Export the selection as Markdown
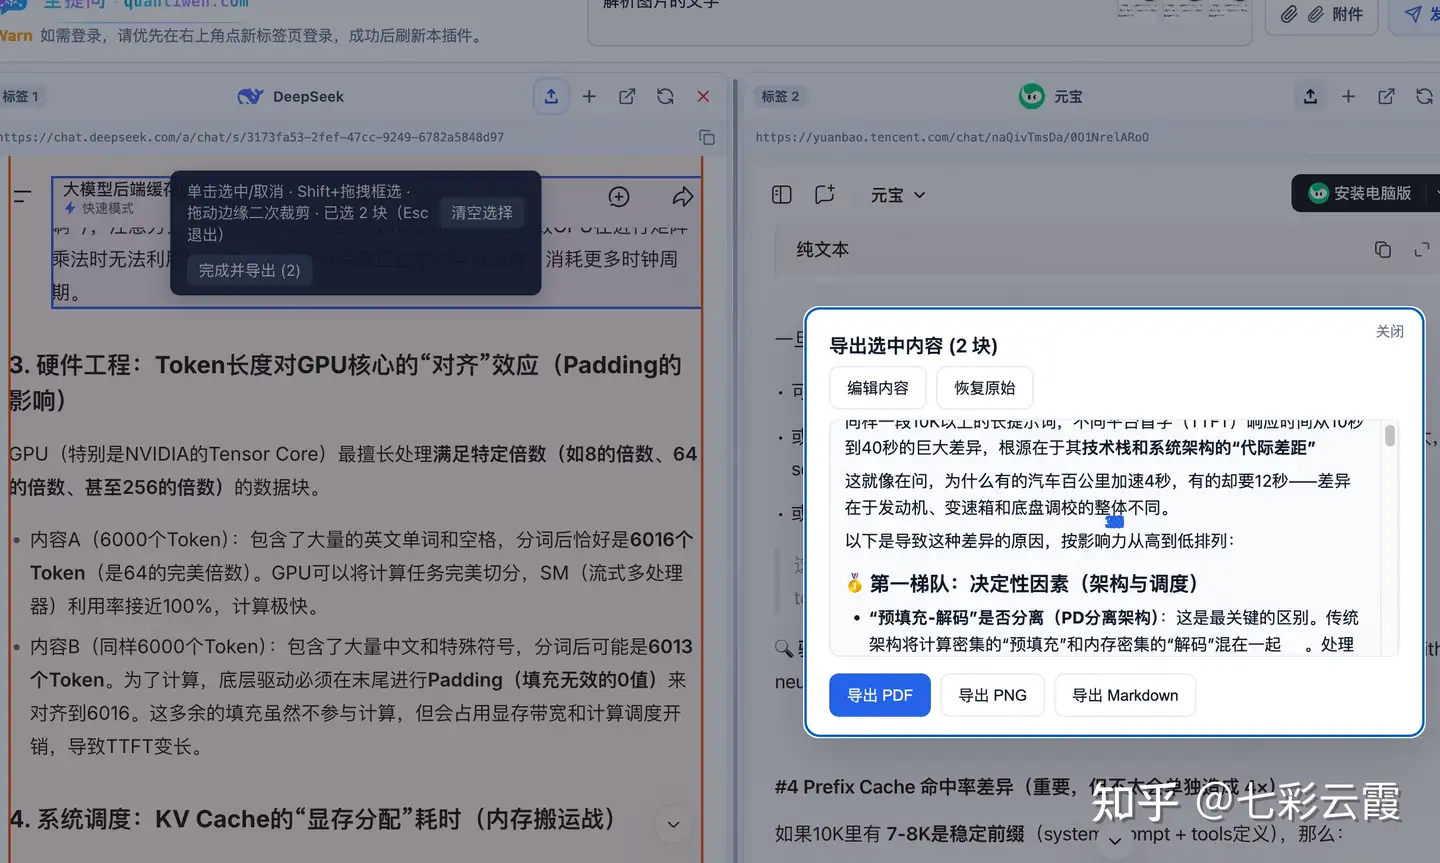The width and height of the screenshot is (1440, 863). point(1125,695)
